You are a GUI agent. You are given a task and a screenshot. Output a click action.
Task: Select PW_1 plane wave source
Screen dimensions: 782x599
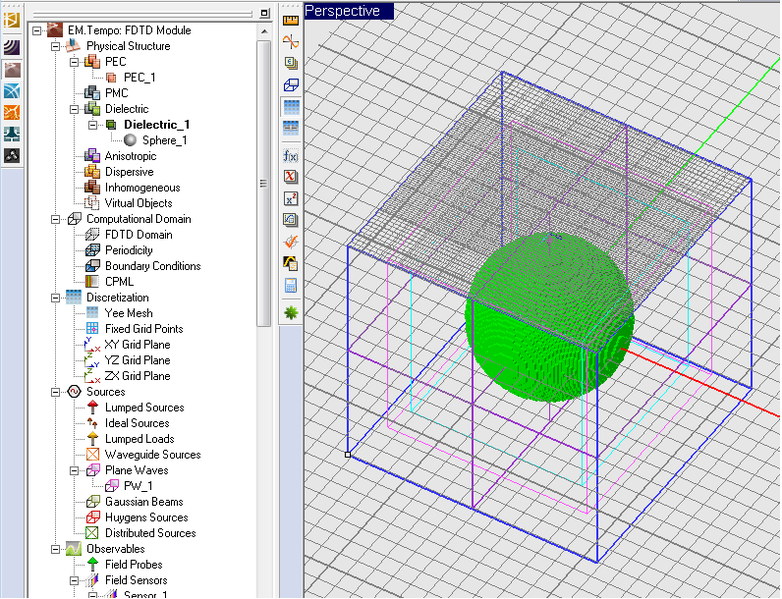(138, 486)
